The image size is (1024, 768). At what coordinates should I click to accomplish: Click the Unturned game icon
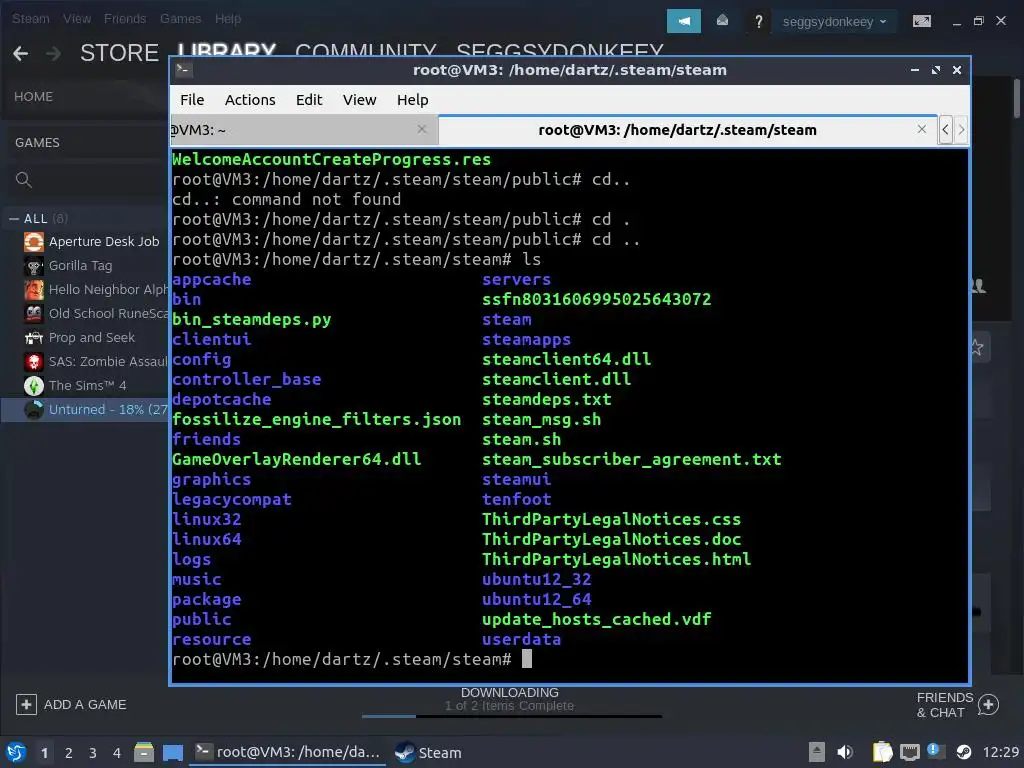tap(33, 410)
